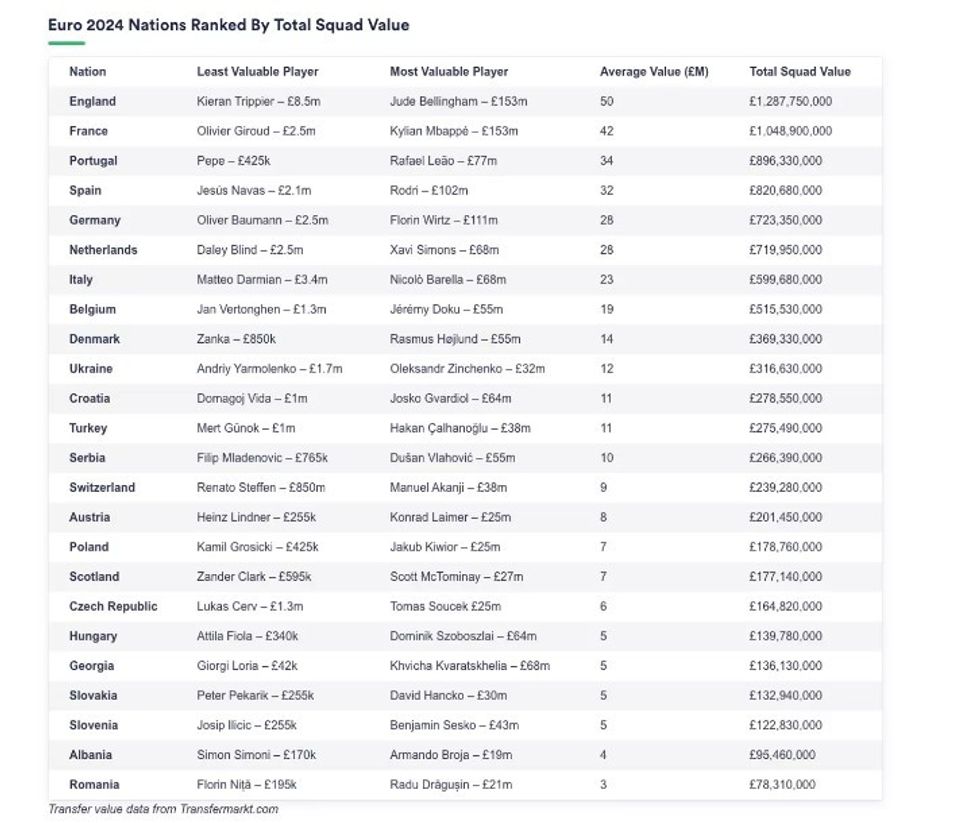Click the Least Valuable Player column header
The height and width of the screenshot is (823, 980).
(257, 72)
